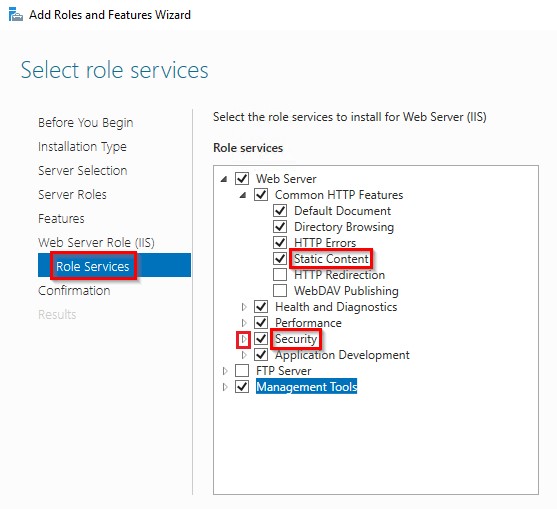Select the Server Roles step
This screenshot has height=509, width=557.
coord(72,195)
